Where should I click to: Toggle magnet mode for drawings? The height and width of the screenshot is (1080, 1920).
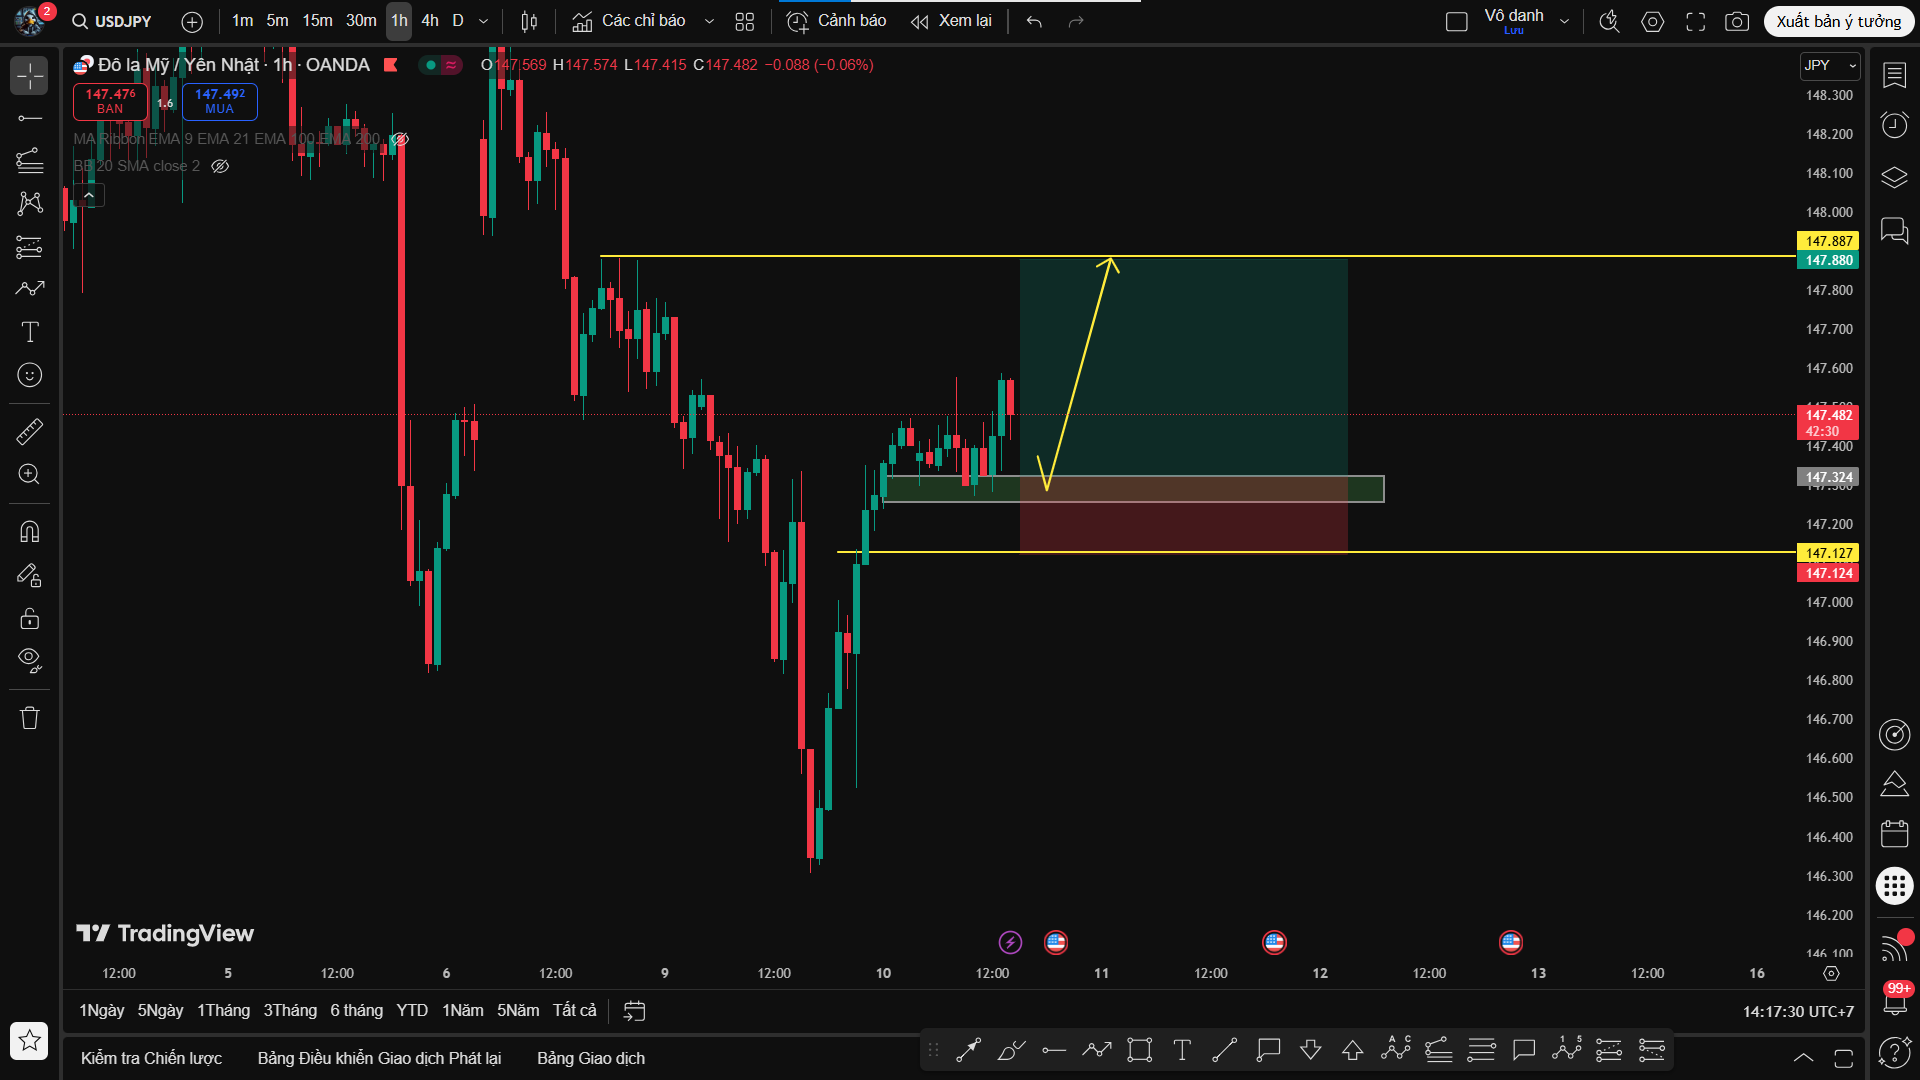pos(30,531)
